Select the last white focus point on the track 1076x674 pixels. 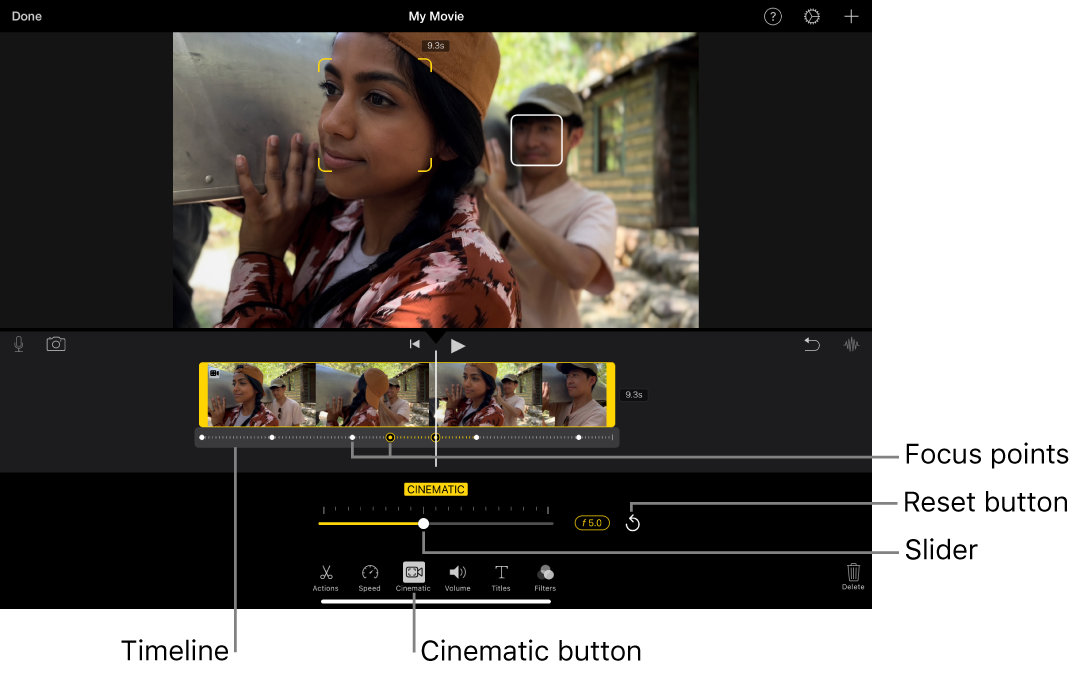tap(578, 437)
